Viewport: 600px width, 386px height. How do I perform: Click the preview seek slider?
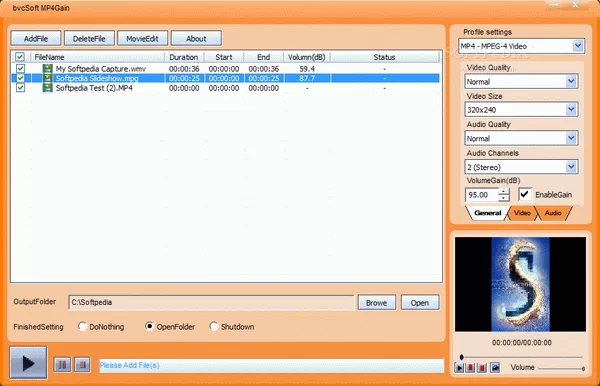tap(521, 357)
